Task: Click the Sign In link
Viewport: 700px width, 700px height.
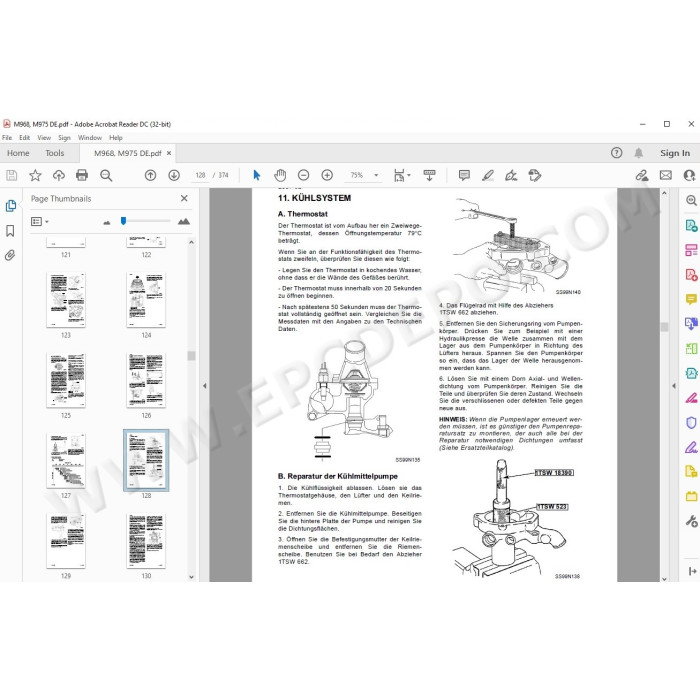Action: tap(675, 153)
